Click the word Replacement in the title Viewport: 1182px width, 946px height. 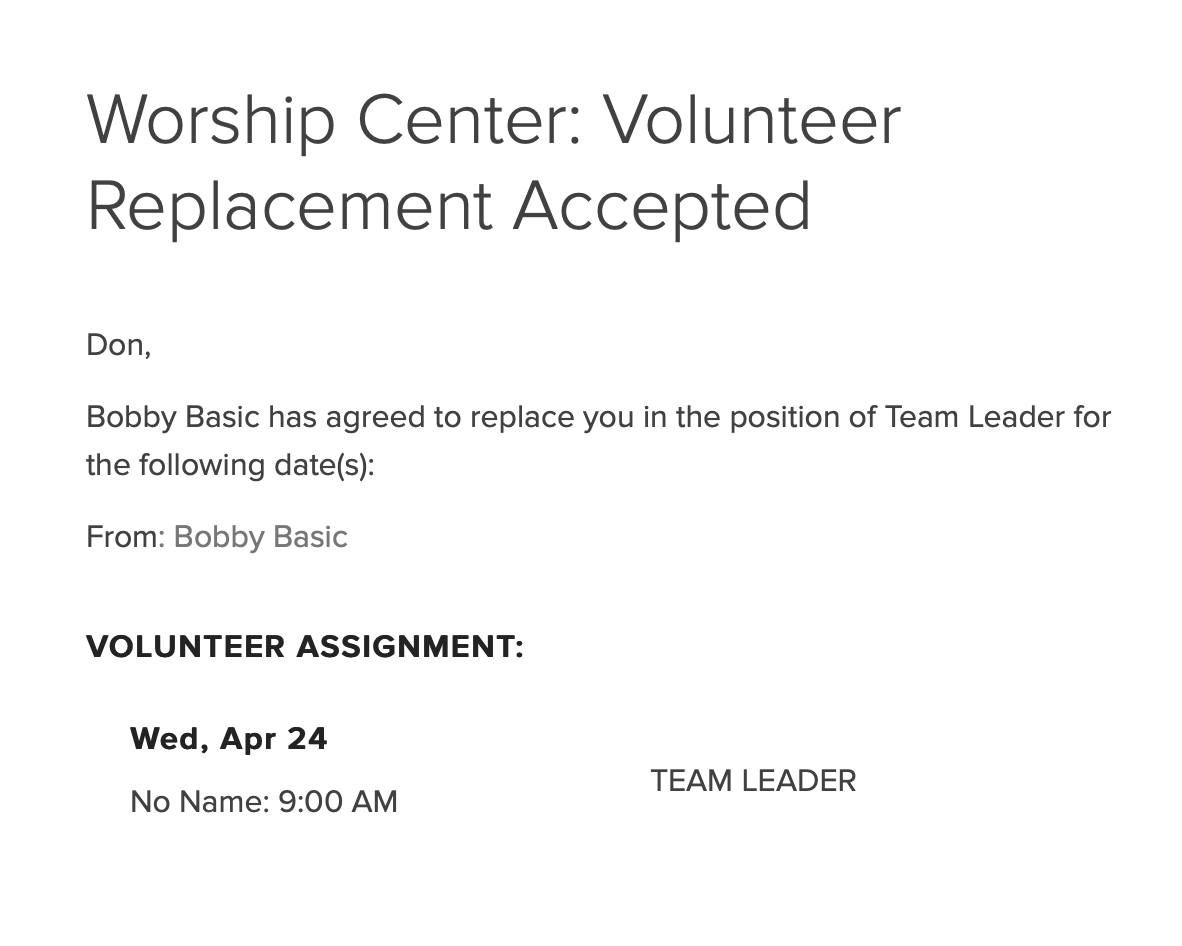289,206
